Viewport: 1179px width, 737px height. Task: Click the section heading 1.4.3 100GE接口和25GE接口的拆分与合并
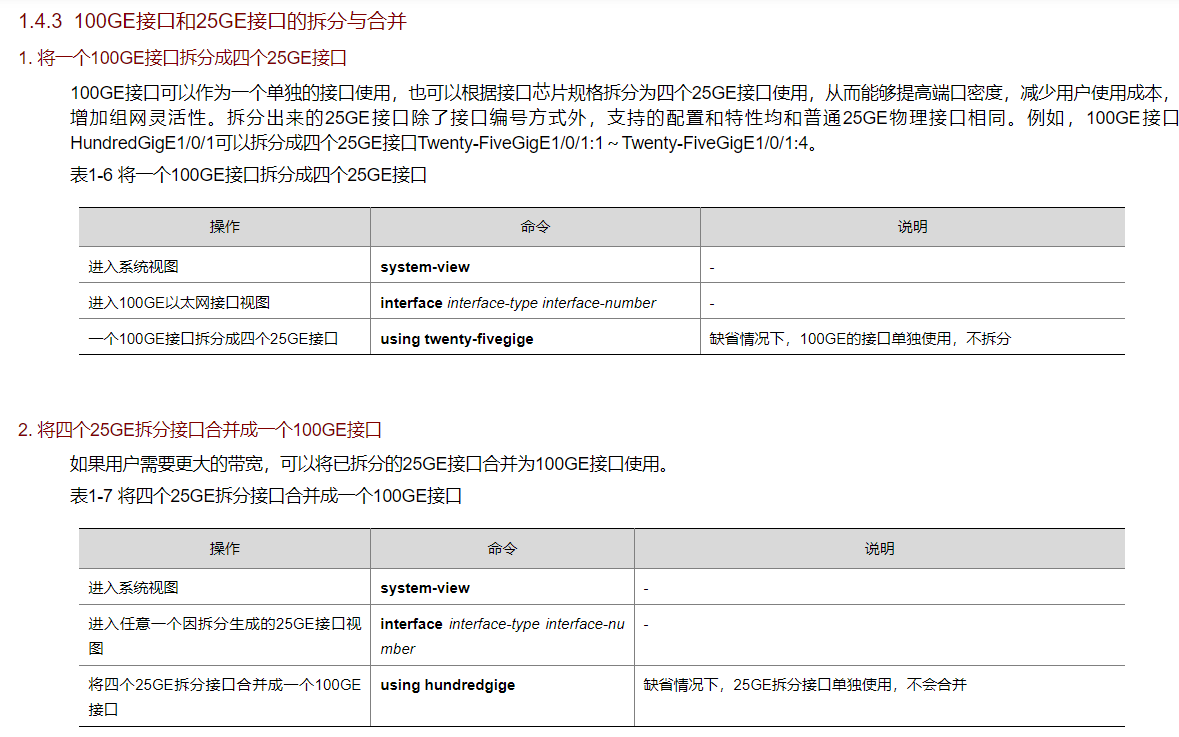(213, 21)
